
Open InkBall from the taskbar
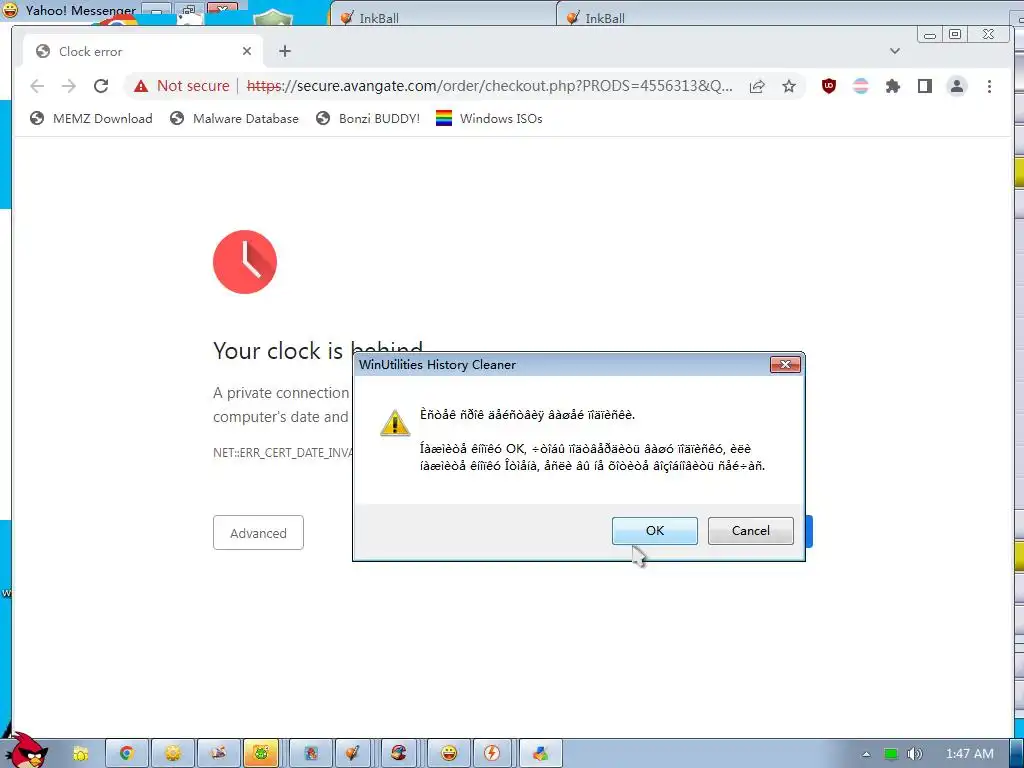point(353,754)
